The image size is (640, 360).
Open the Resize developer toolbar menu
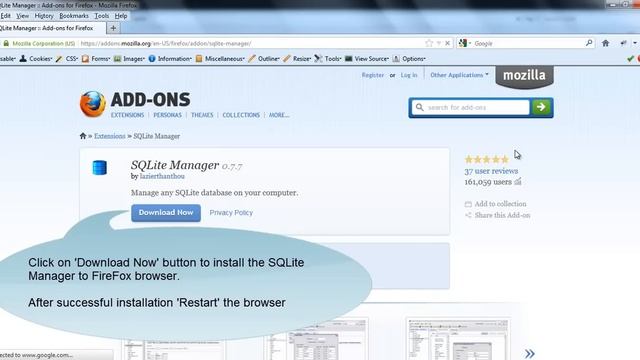pyautogui.click(x=297, y=59)
